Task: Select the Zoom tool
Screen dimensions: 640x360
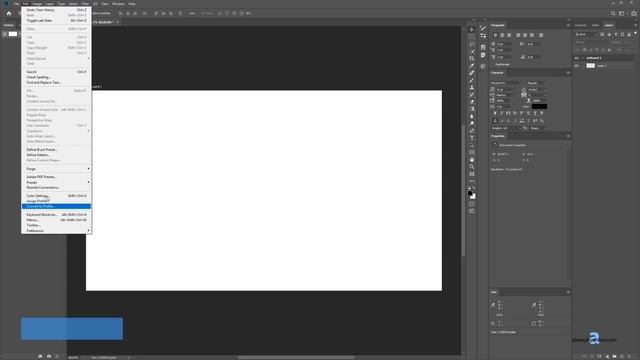Action: pos(471,167)
